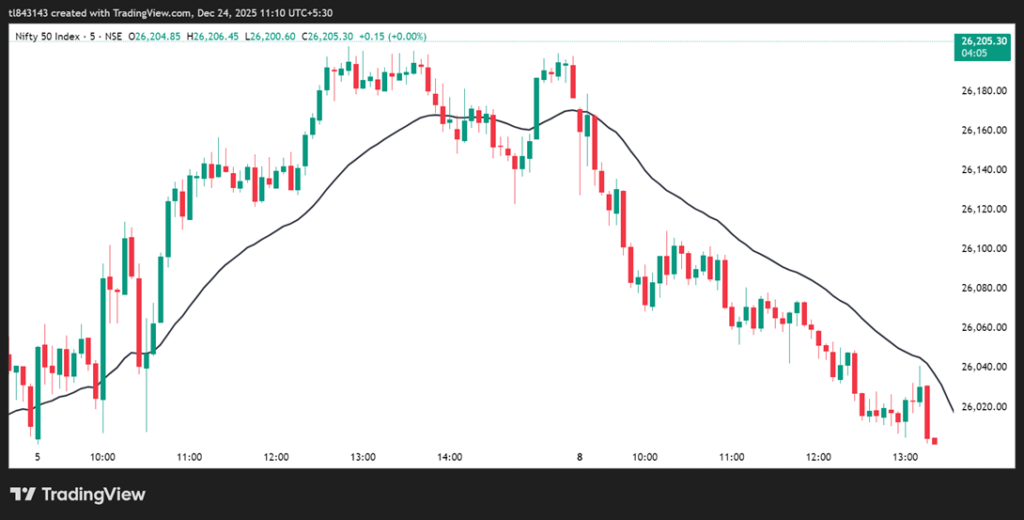Select the green current price tag 26,205.30
The image size is (1024, 520).
tap(983, 40)
